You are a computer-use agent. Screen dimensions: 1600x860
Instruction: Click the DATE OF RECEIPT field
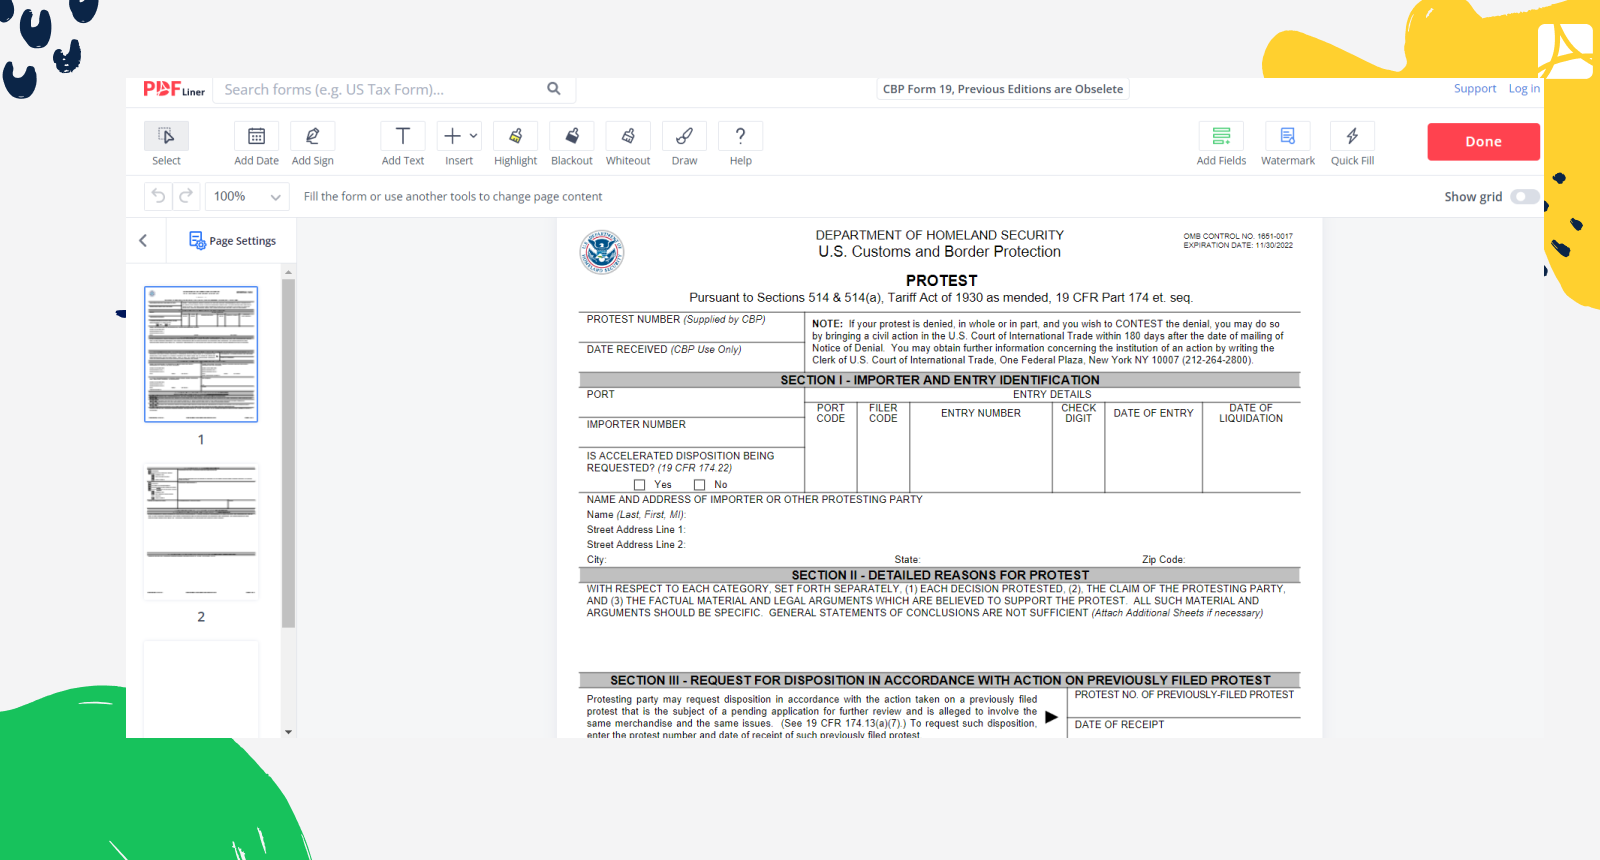tap(1185, 728)
